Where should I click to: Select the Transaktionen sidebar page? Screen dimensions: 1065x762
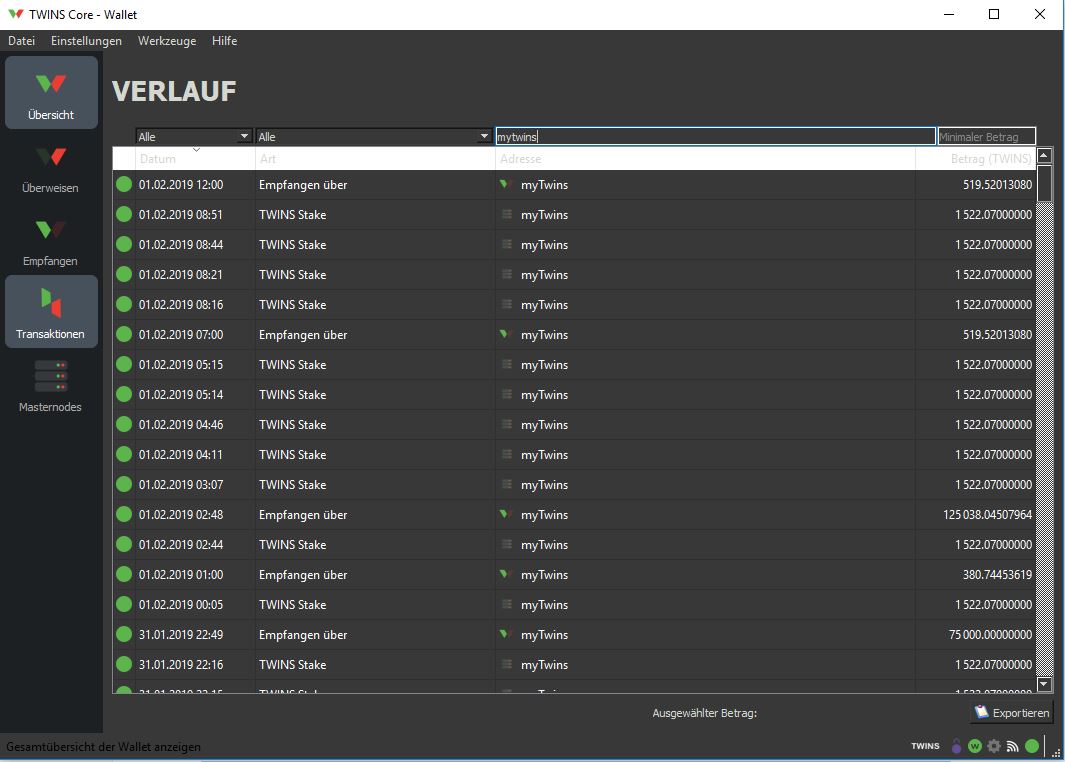coord(51,311)
